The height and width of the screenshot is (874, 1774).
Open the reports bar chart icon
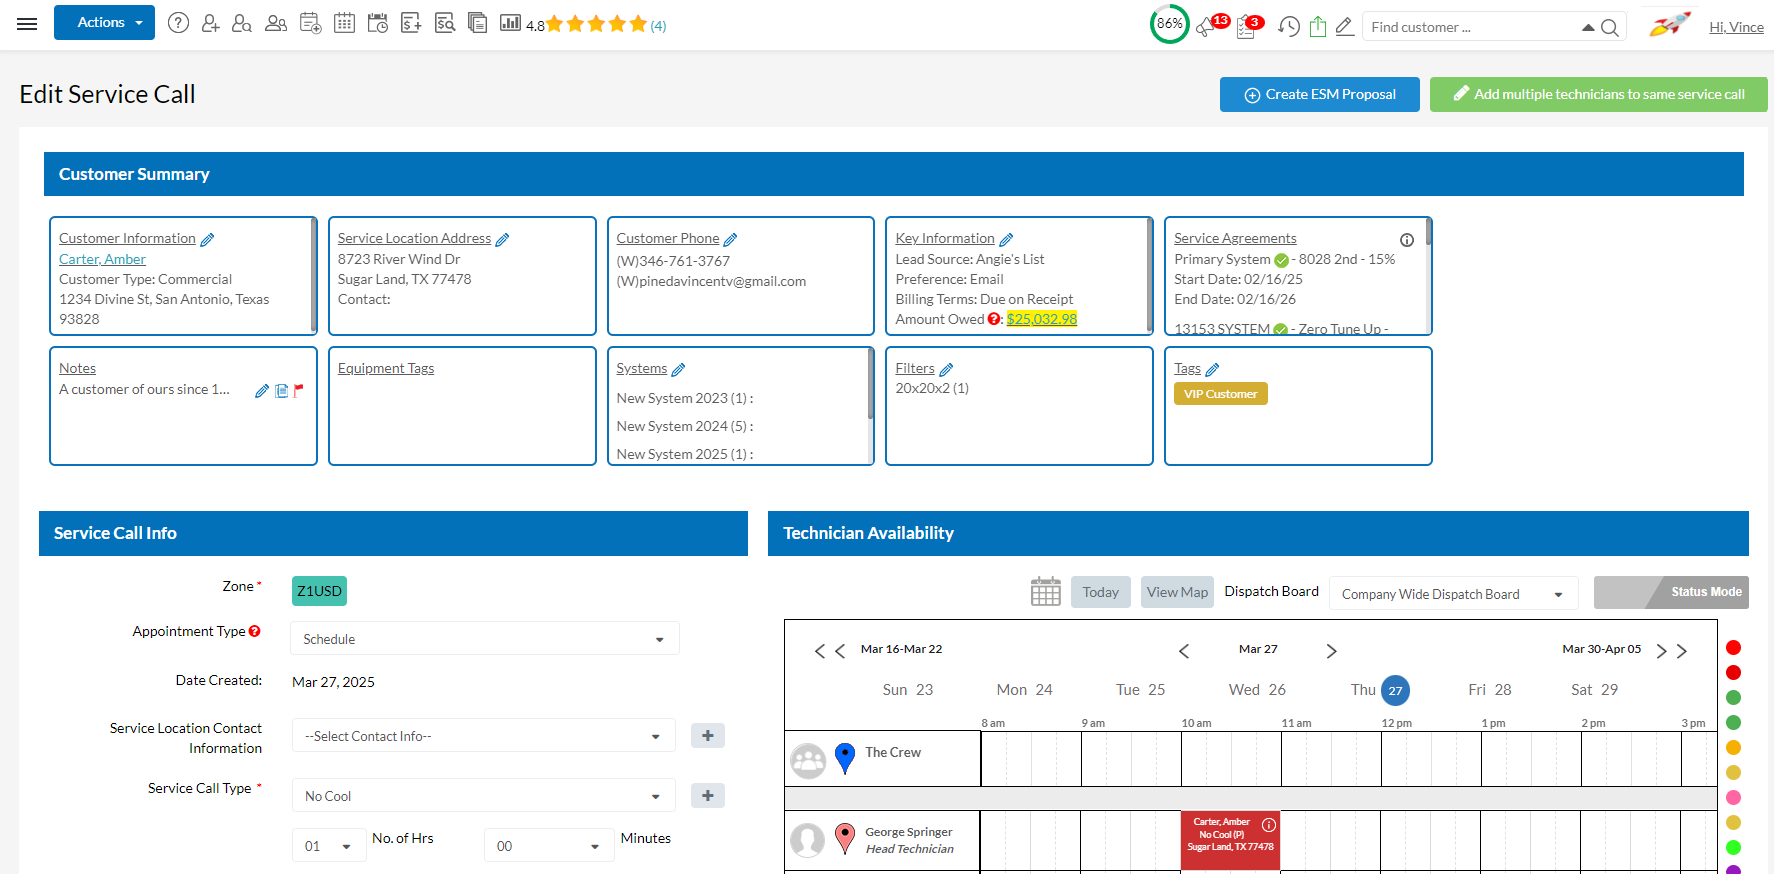(x=510, y=23)
